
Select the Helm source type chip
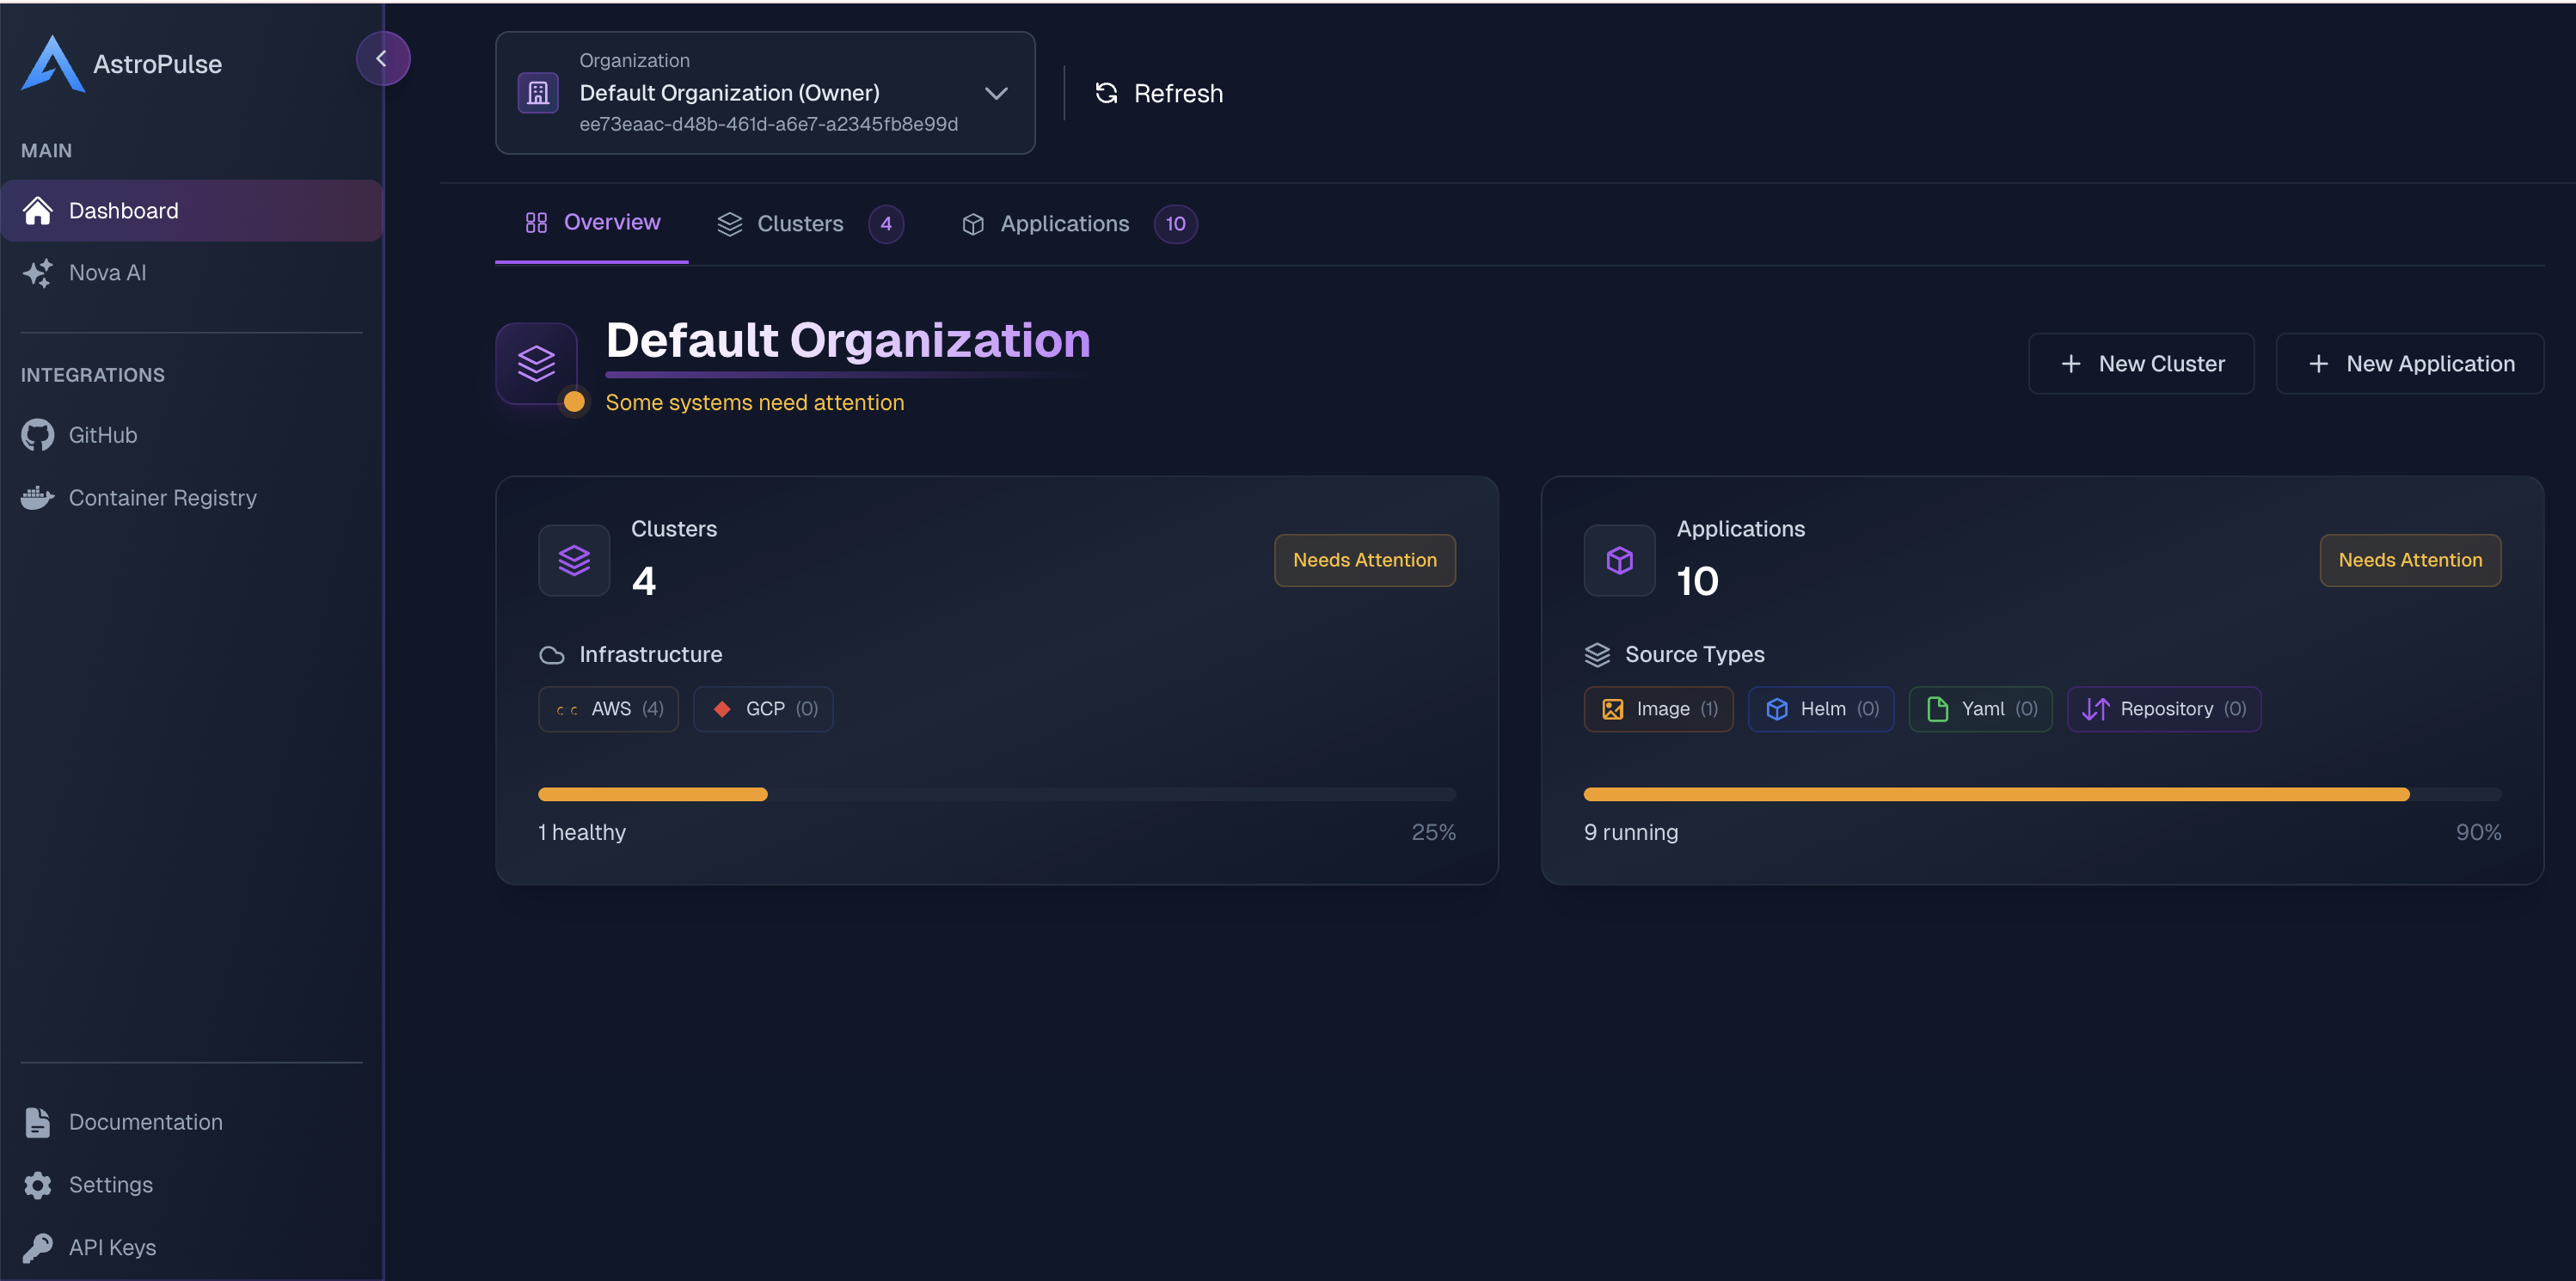[1820, 709]
